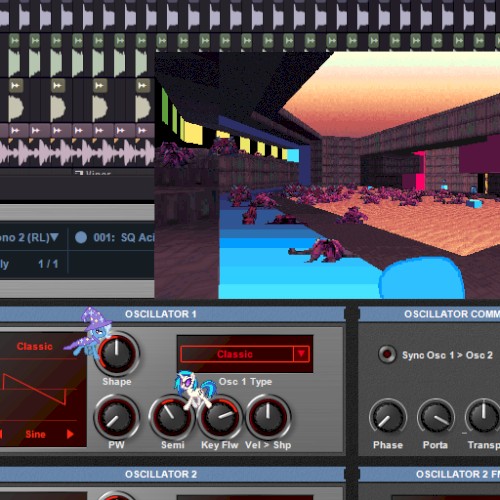
Task: Click the first clip marker icon on the green track
Action: [14, 41]
